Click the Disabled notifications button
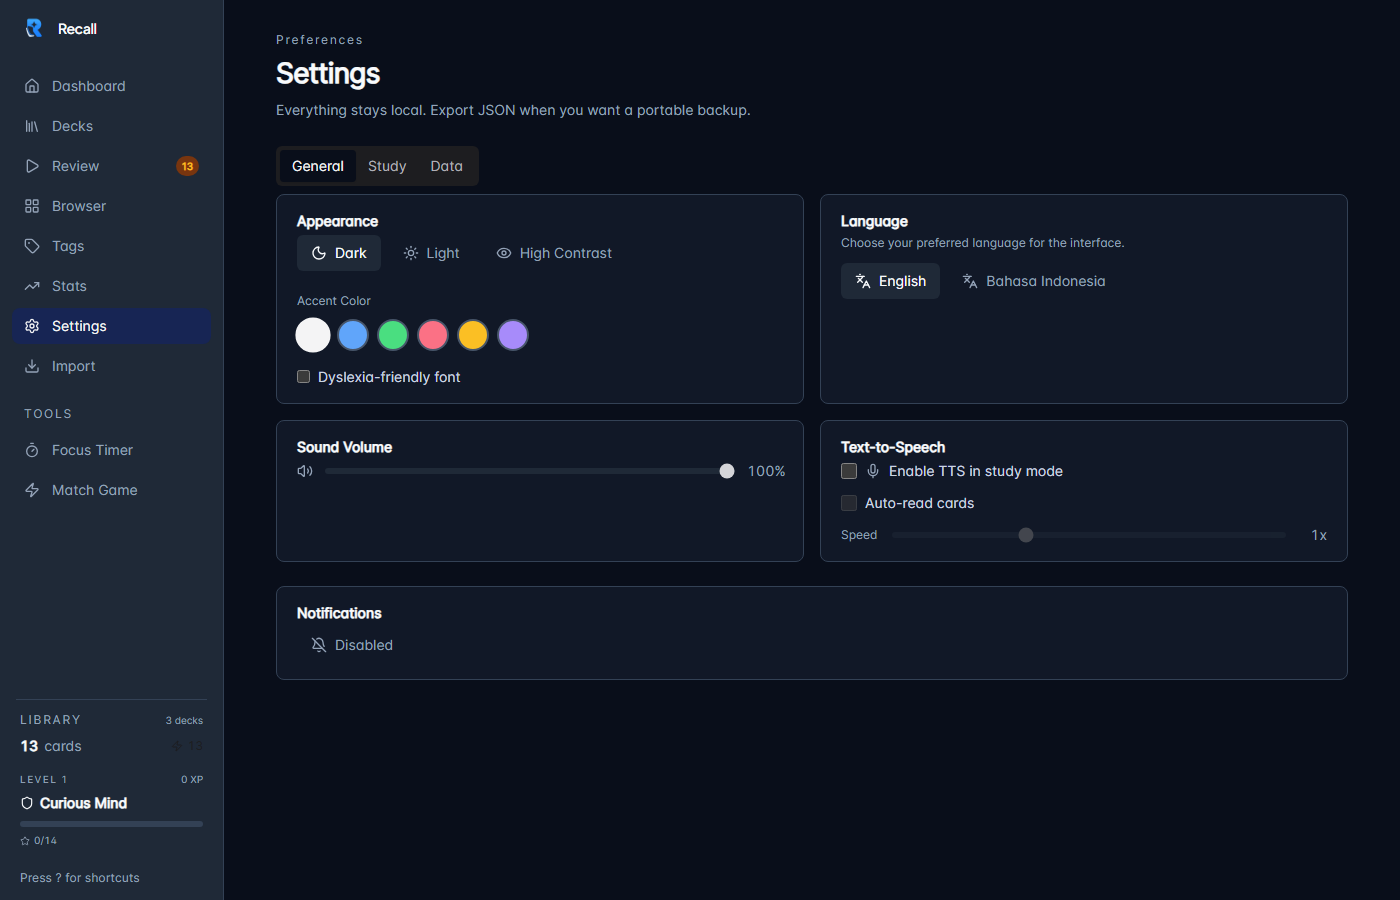The width and height of the screenshot is (1400, 900). click(x=352, y=645)
